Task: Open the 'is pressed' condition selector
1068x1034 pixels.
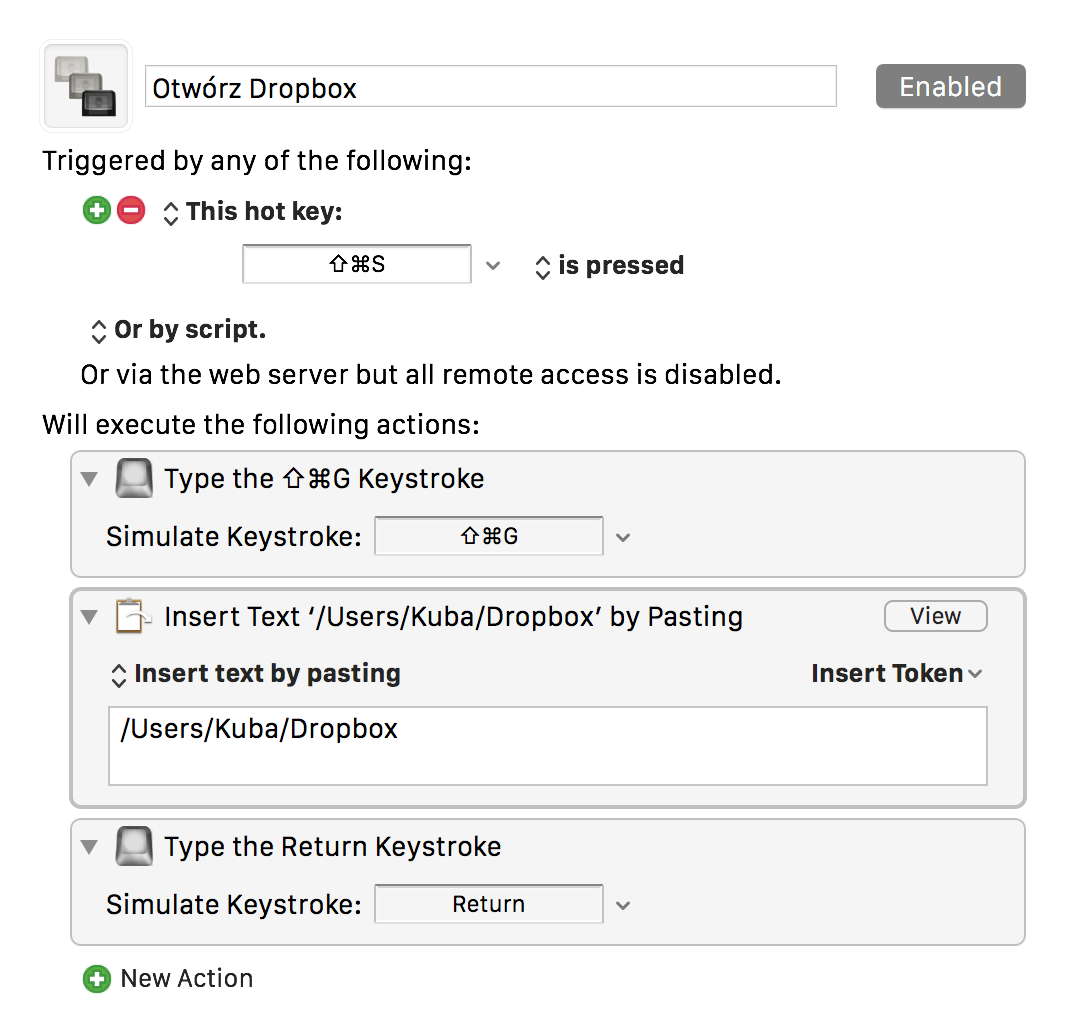Action: coord(543,266)
